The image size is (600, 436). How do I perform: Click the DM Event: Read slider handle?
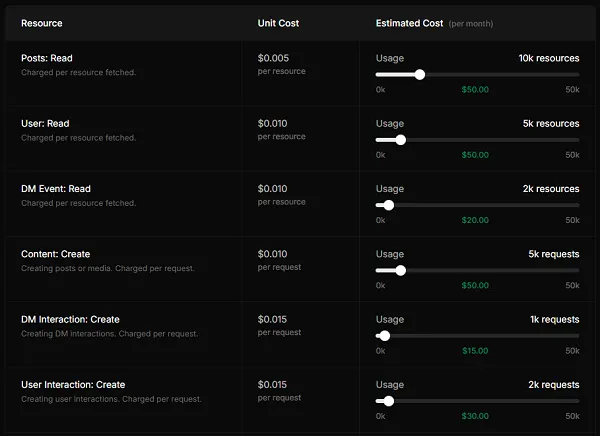pos(389,205)
